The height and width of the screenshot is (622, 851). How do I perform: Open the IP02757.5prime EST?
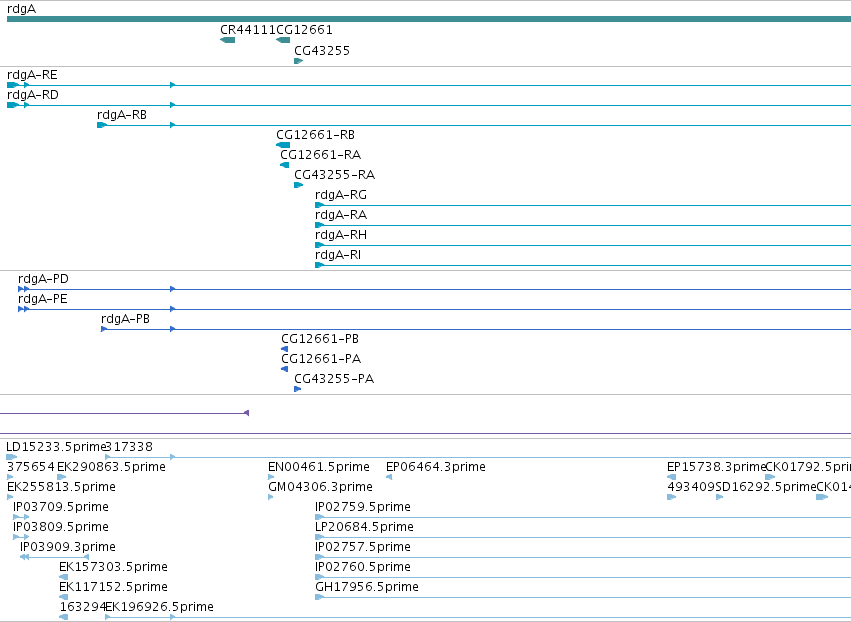[x=583, y=557]
